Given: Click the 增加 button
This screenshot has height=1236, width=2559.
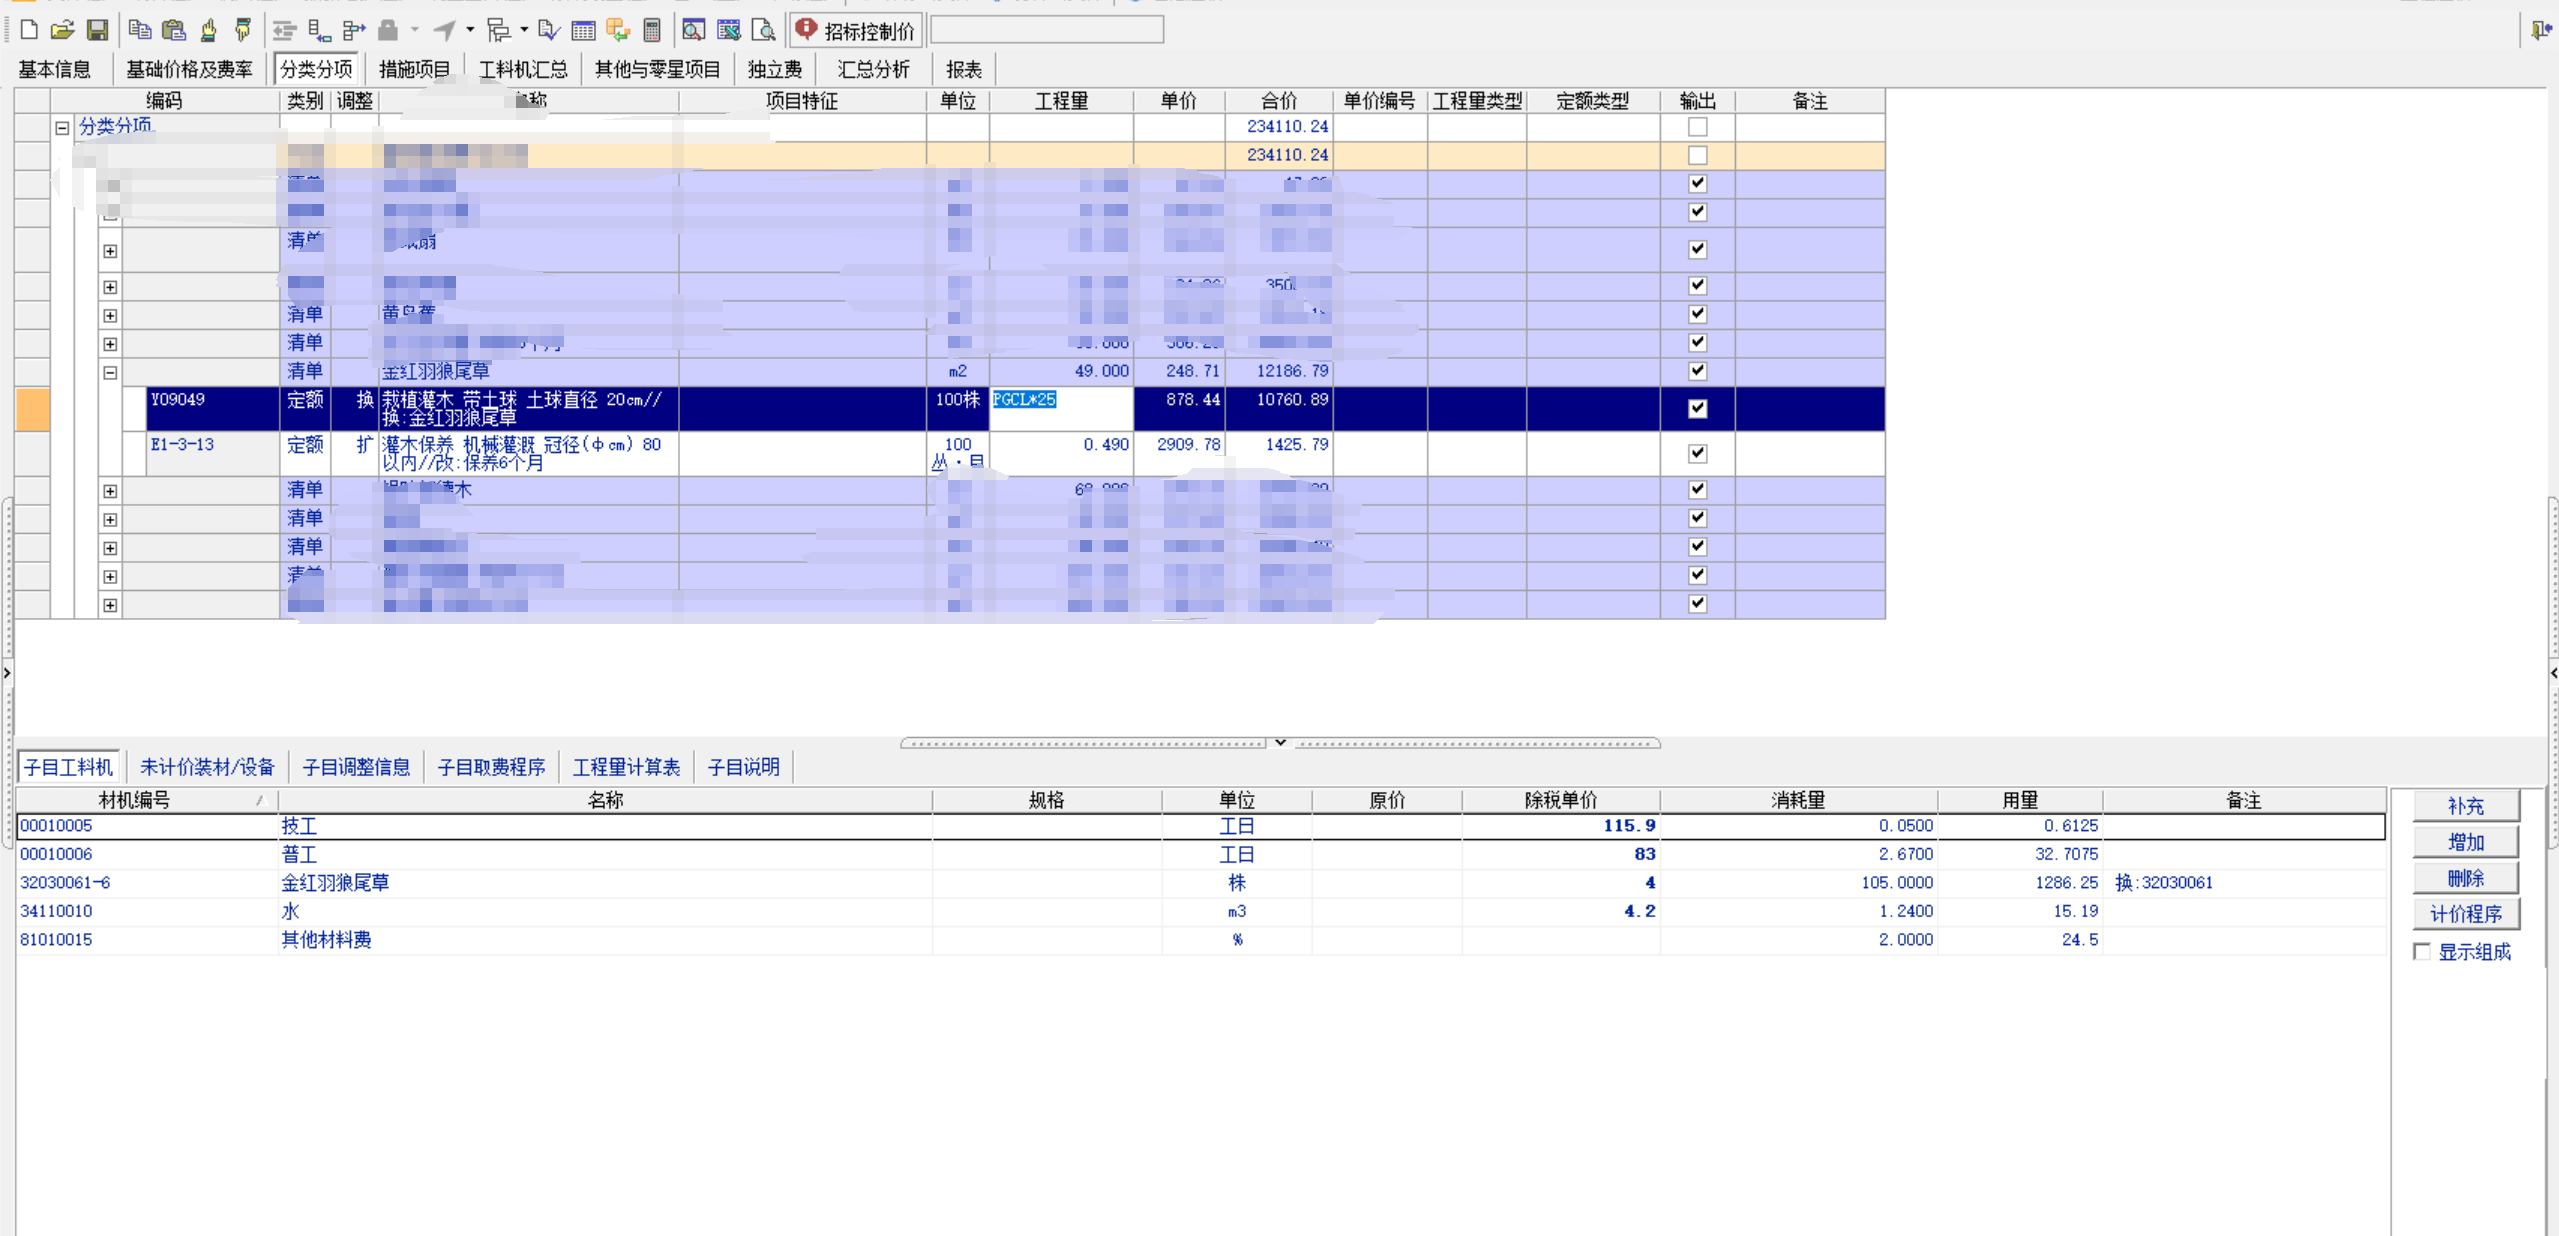Looking at the screenshot, I should click(2465, 842).
